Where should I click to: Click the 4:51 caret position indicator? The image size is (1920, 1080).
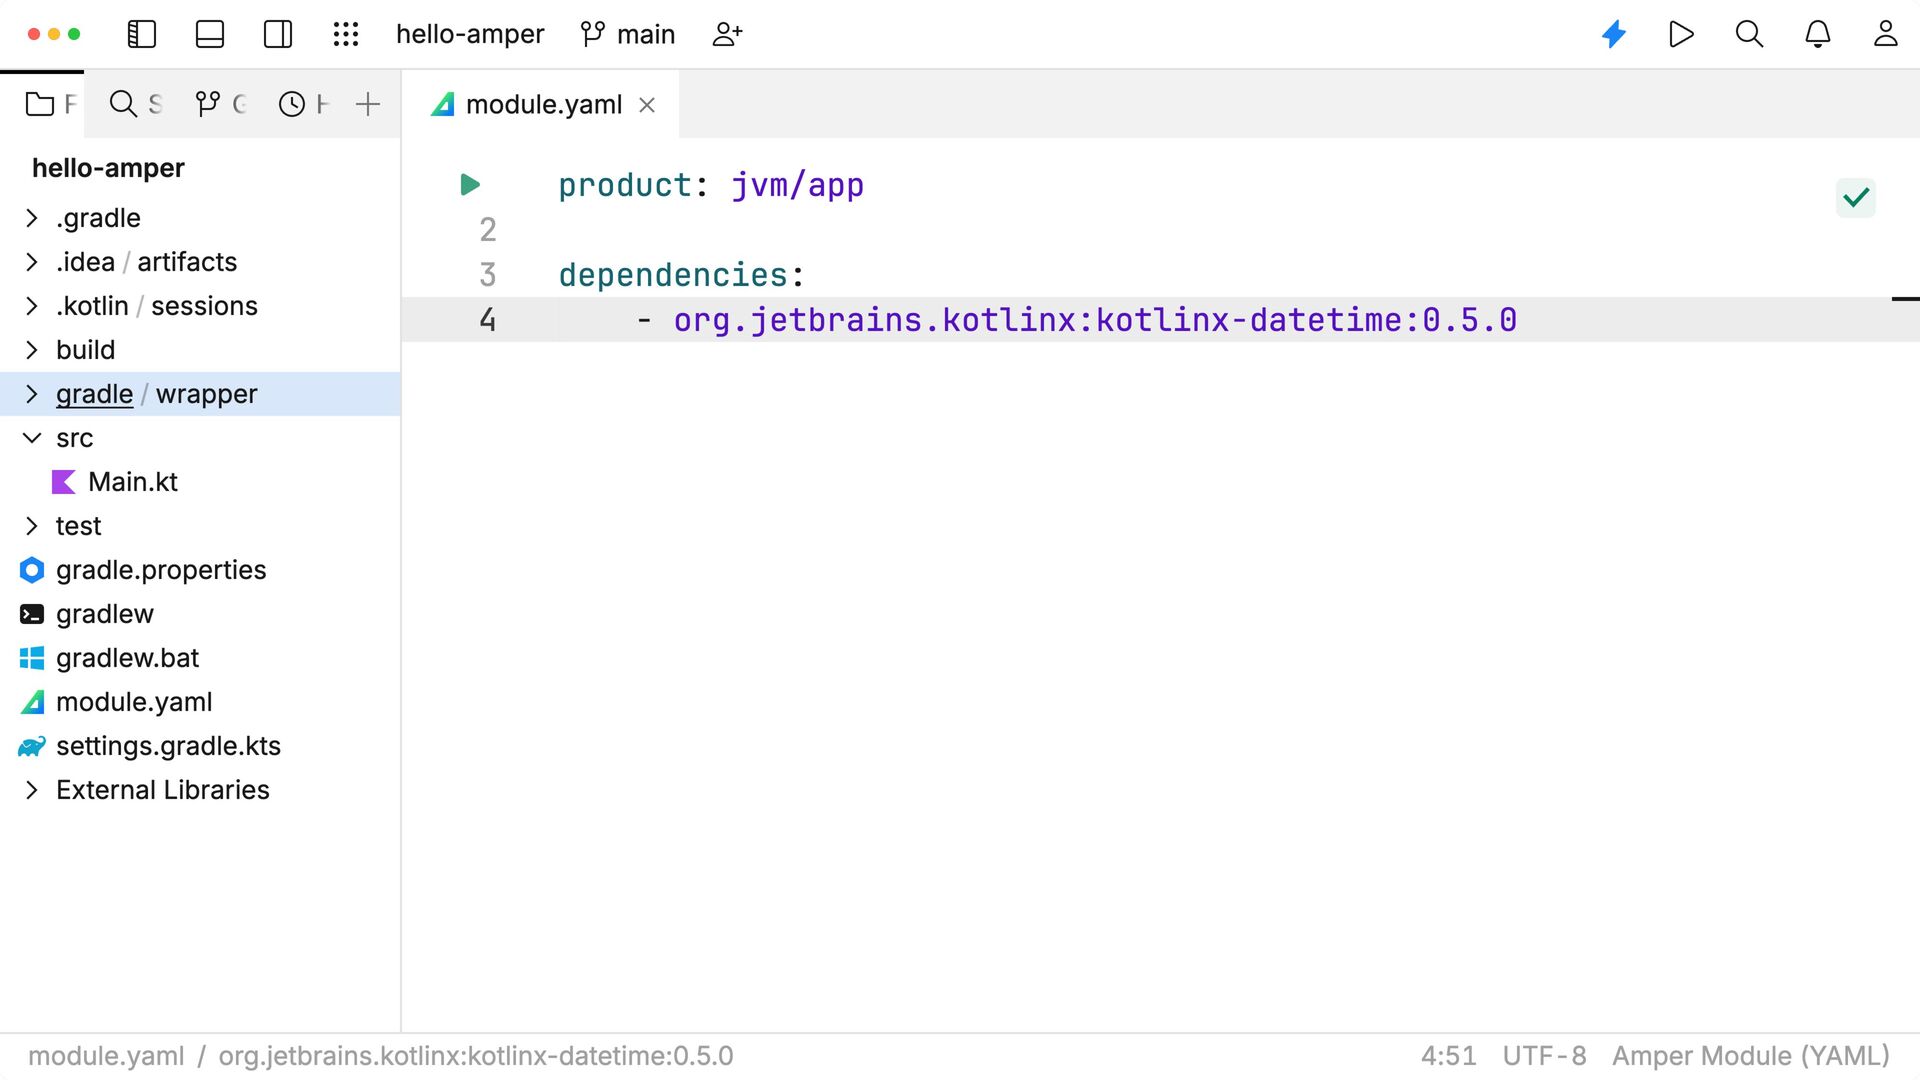[1449, 1056]
